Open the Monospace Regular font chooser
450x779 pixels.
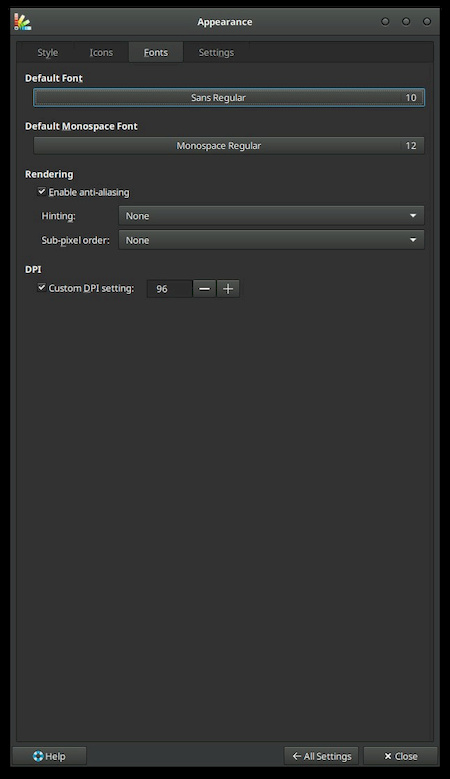[x=229, y=146]
